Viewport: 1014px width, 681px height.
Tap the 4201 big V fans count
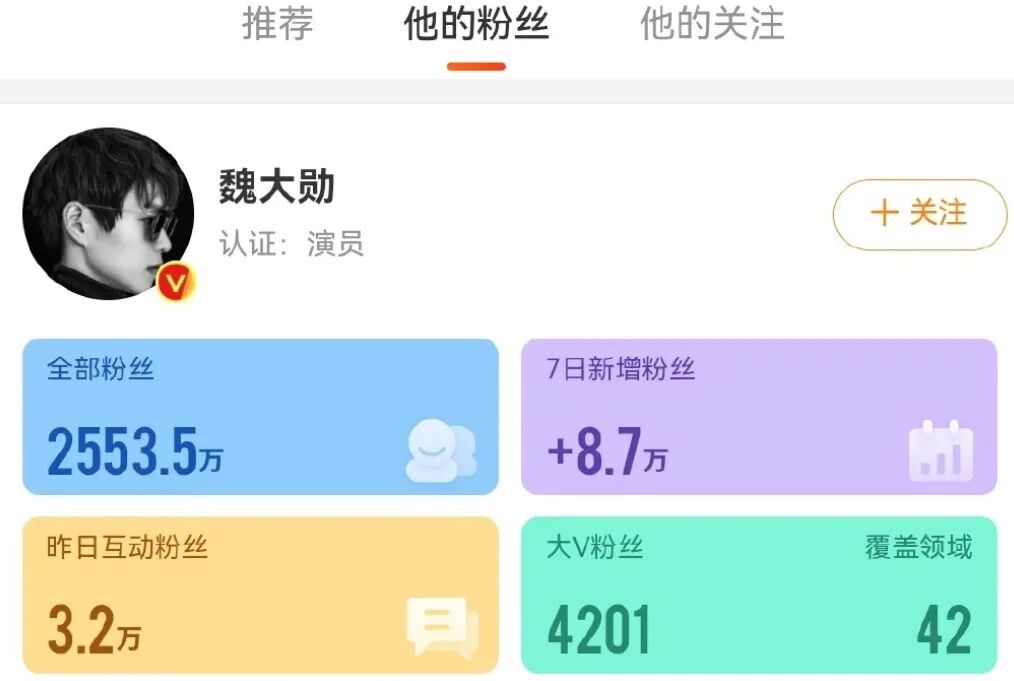[599, 629]
